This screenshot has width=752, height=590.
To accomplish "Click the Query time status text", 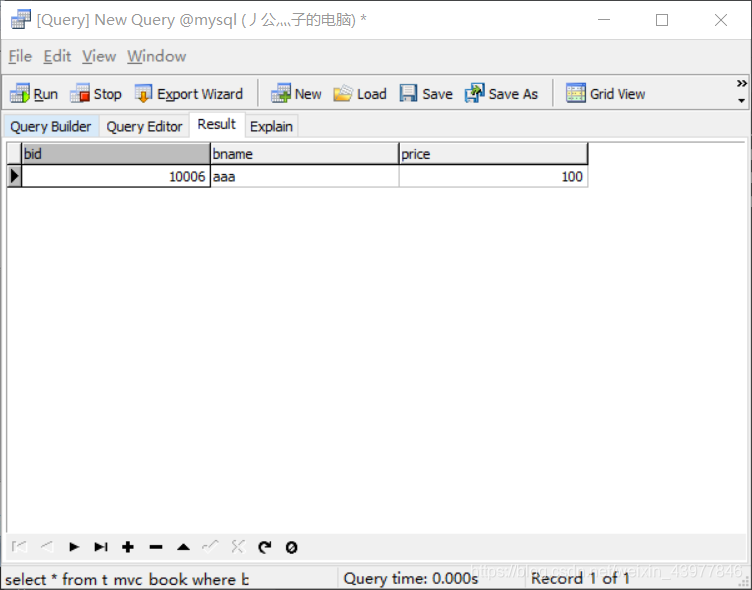I will [411, 578].
